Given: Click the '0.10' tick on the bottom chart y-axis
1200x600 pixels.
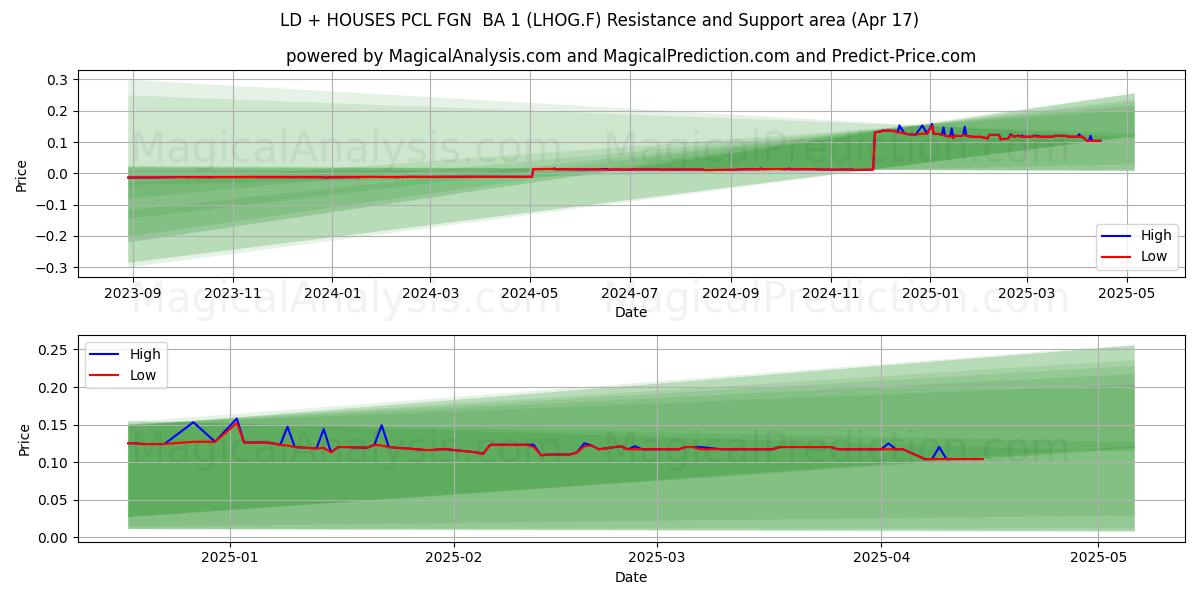Looking at the screenshot, I should coord(54,463).
